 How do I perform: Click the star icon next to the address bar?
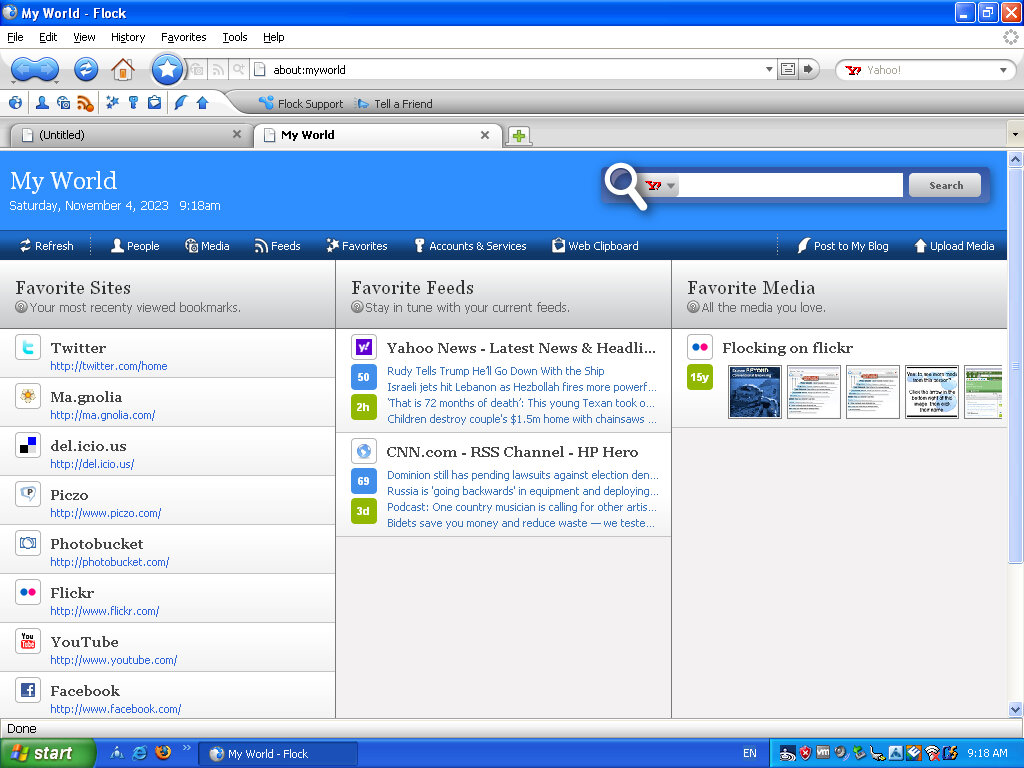tap(167, 70)
